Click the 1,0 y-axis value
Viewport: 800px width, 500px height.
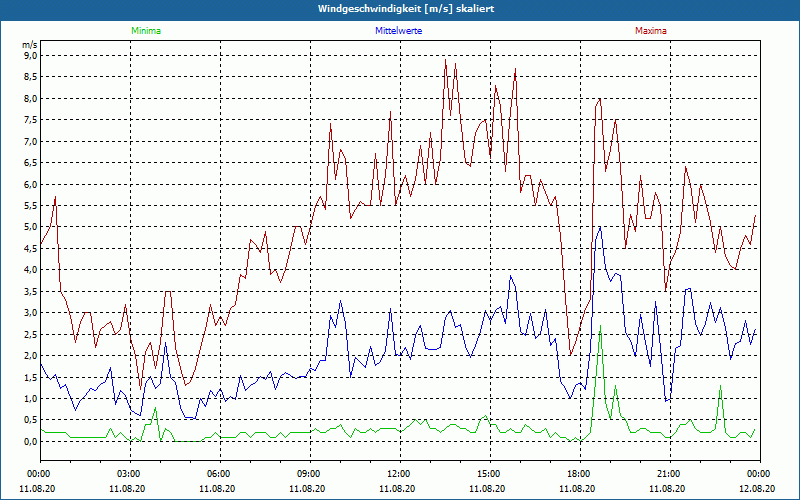[31, 398]
